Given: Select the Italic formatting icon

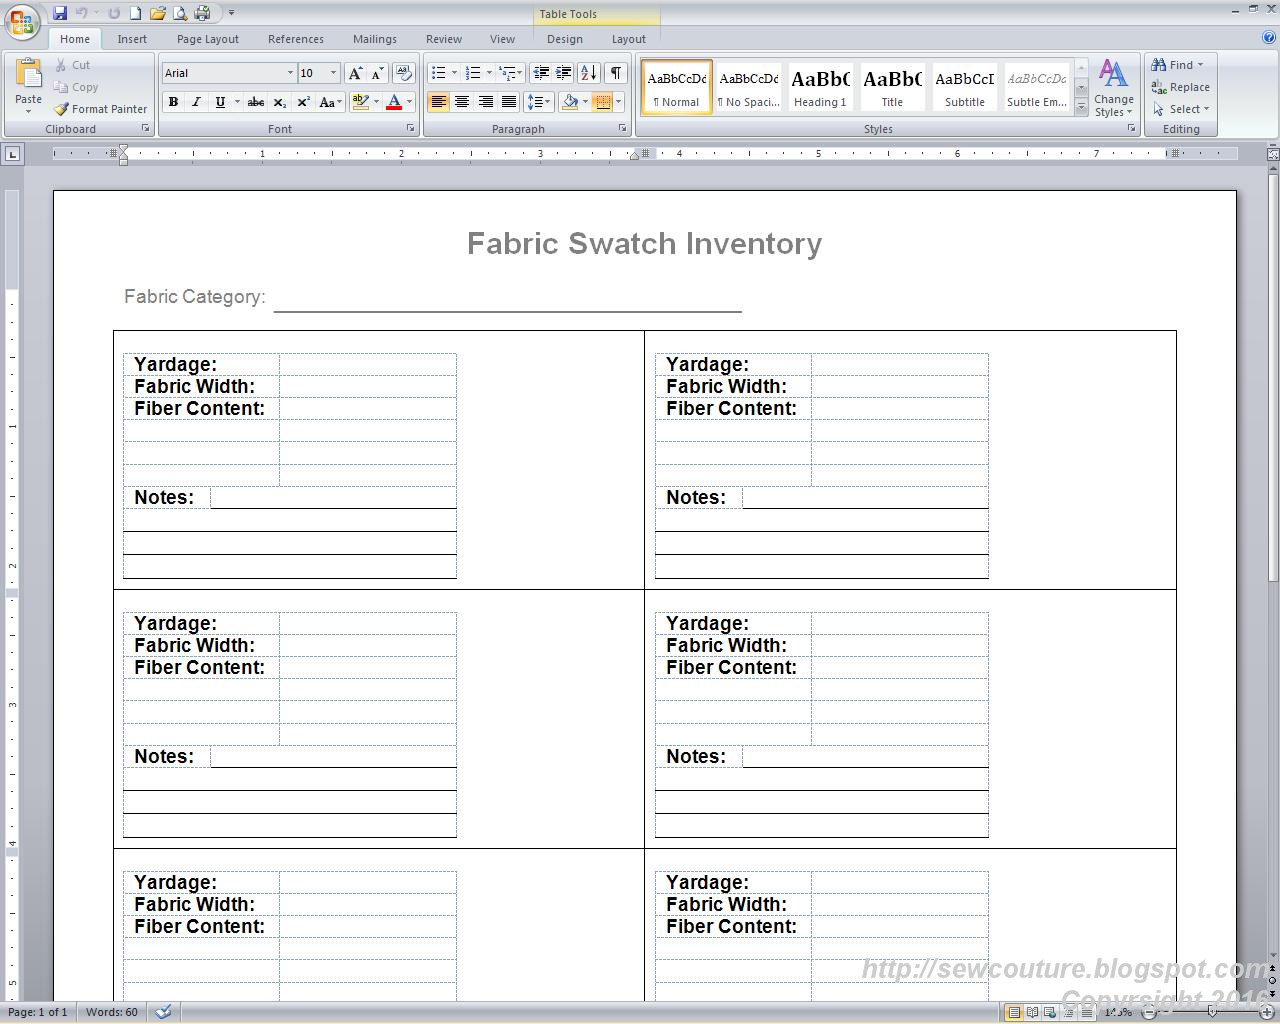Looking at the screenshot, I should 196,101.
